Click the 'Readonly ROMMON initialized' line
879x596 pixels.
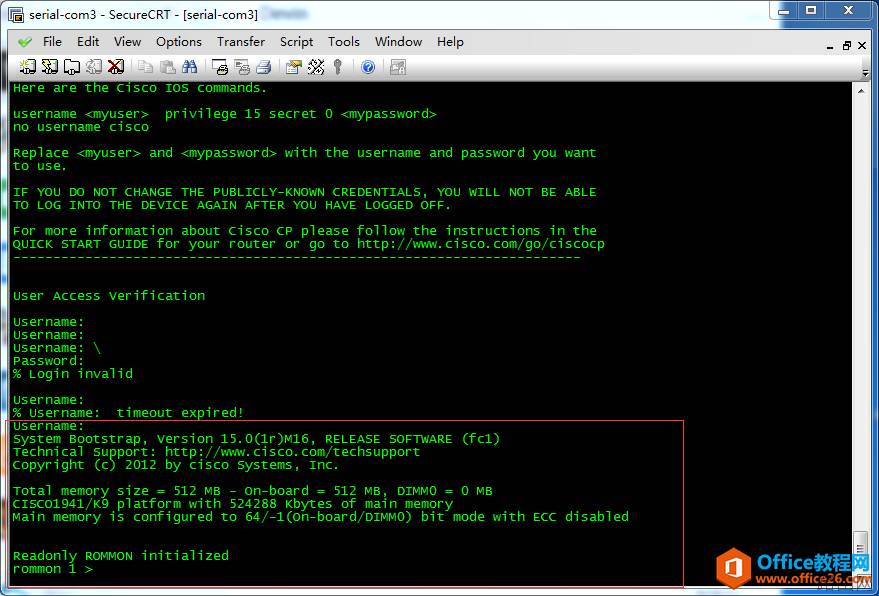pyautogui.click(x=121, y=556)
